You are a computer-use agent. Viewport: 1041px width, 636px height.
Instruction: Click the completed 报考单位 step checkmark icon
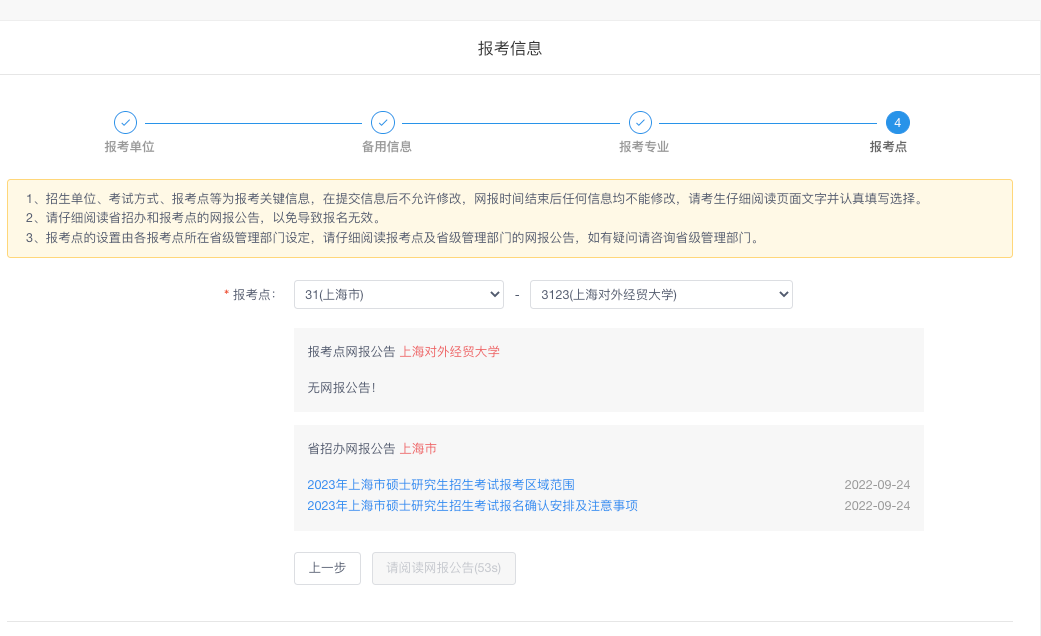pos(125,123)
